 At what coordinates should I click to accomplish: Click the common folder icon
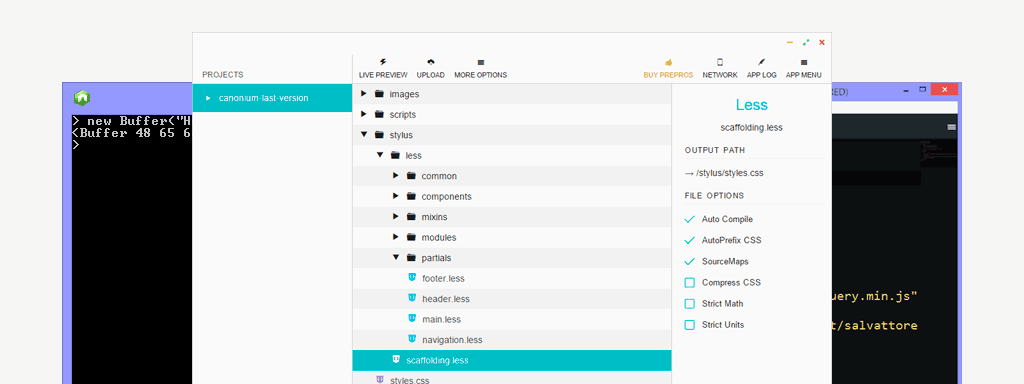(x=411, y=176)
